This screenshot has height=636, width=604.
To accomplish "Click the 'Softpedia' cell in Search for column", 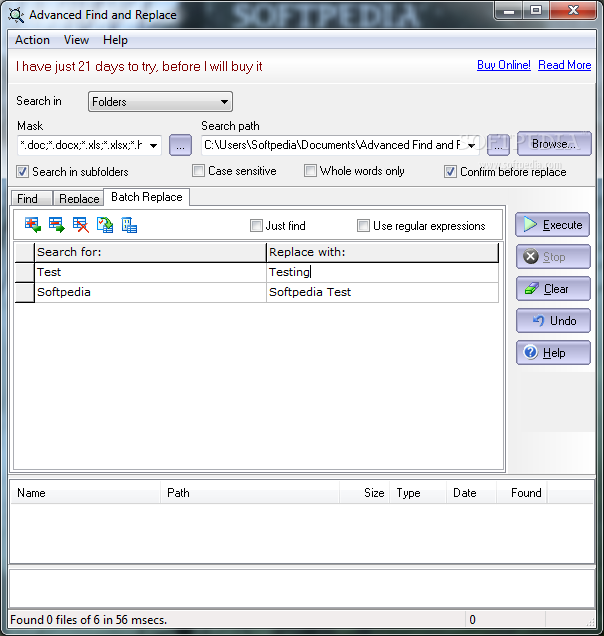I will 150,292.
